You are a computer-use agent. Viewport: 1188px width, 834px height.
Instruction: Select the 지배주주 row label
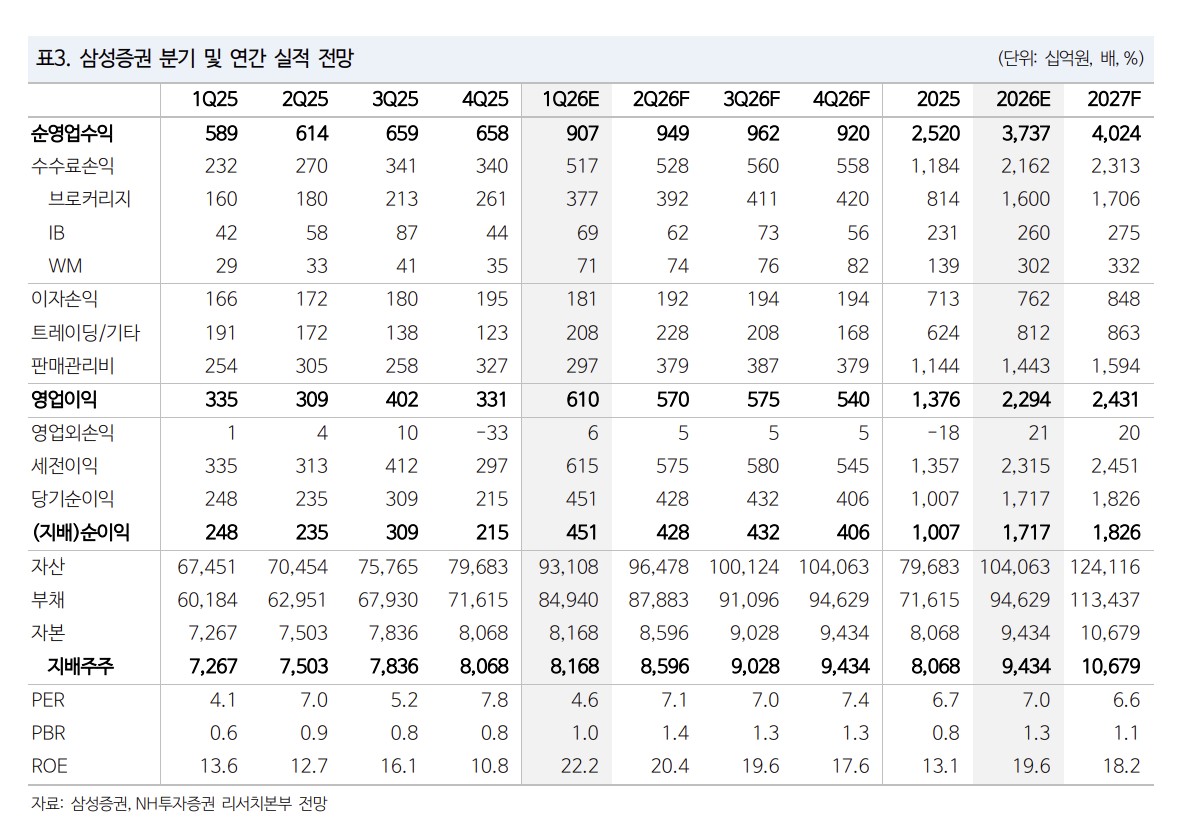pyautogui.click(x=80, y=666)
